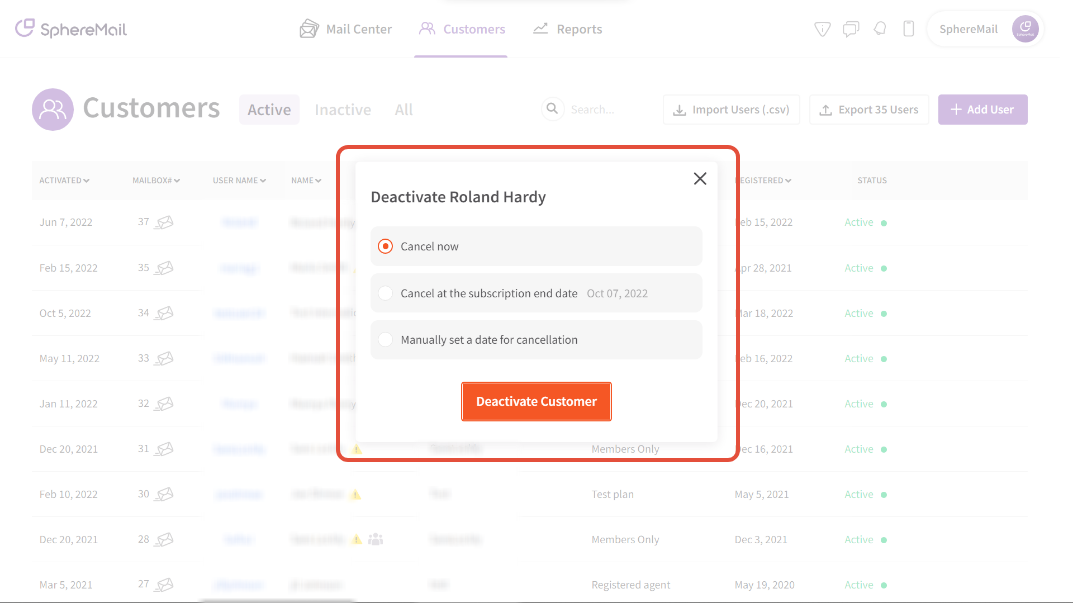The image size is (1073, 603).
Task: Open the Mail Center tab
Action: click(x=346, y=29)
